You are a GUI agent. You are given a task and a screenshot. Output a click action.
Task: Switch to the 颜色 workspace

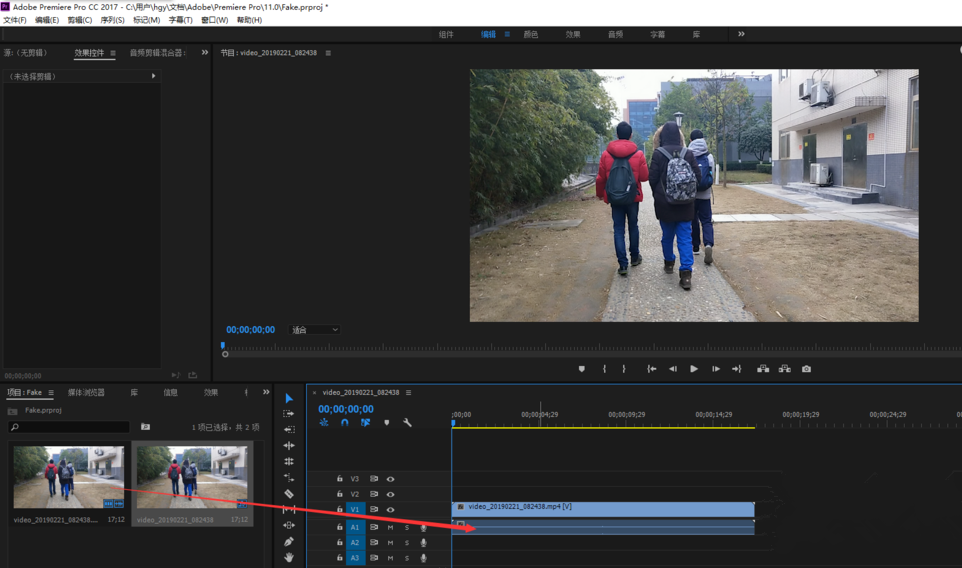[531, 34]
